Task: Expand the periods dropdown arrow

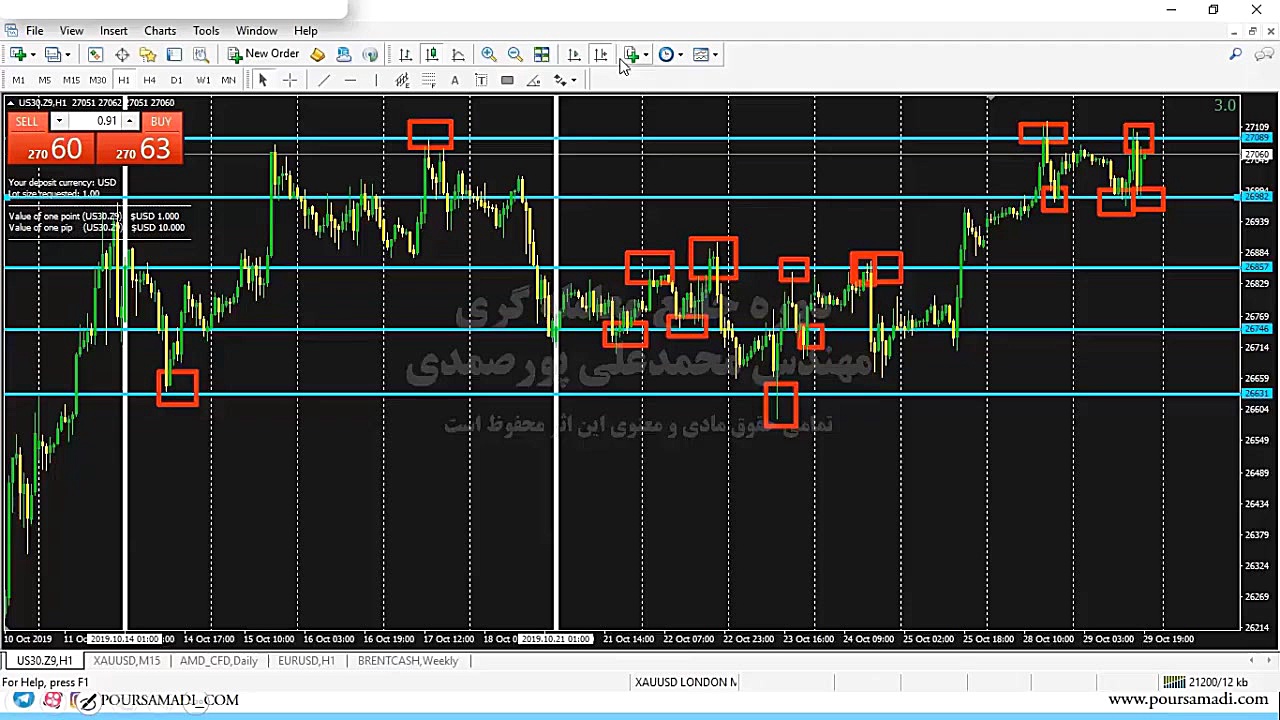Action: [x=681, y=55]
